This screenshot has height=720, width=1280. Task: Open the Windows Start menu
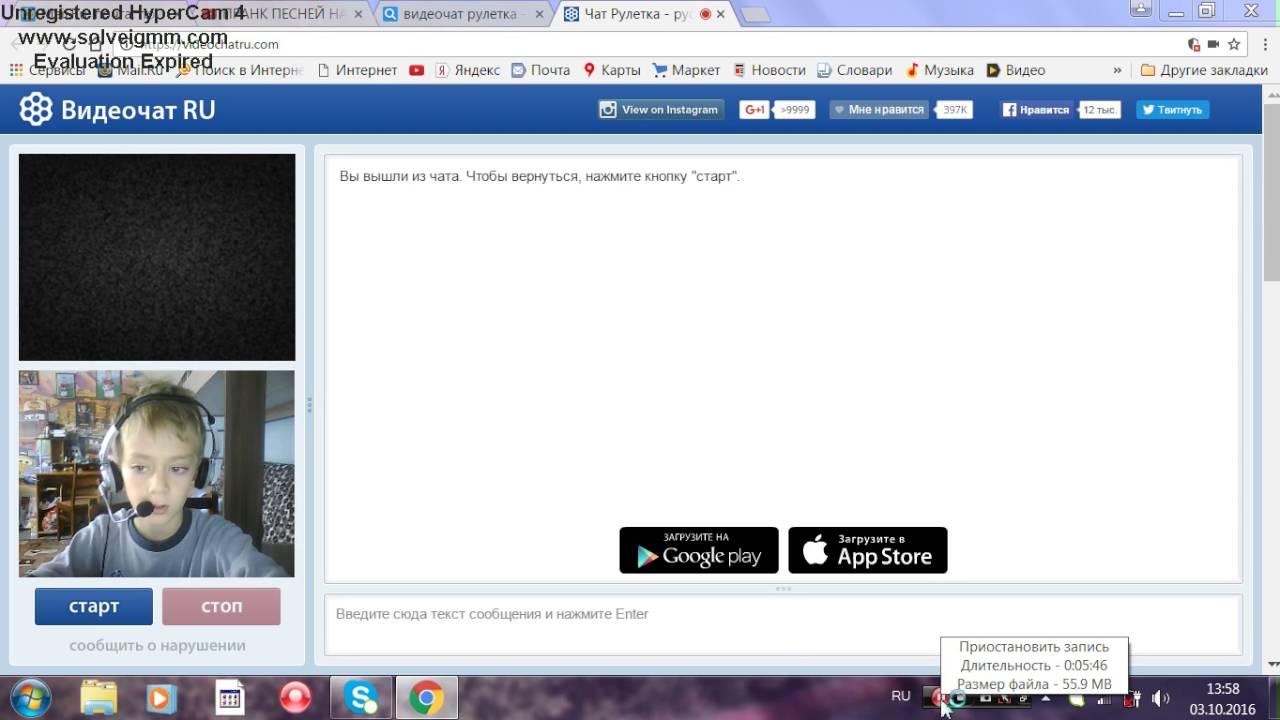[x=31, y=697]
